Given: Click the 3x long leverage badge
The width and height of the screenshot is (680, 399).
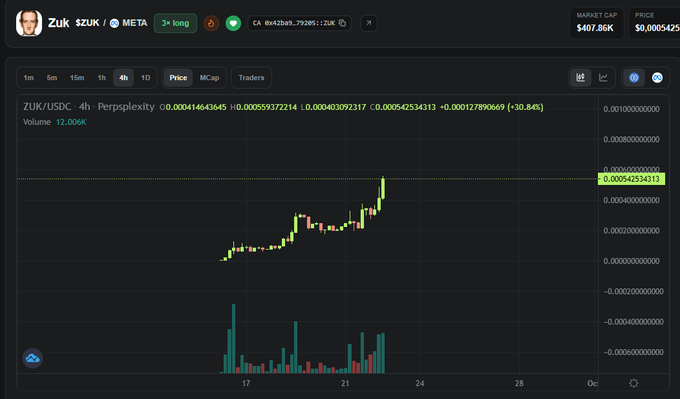Looking at the screenshot, I should point(175,23).
